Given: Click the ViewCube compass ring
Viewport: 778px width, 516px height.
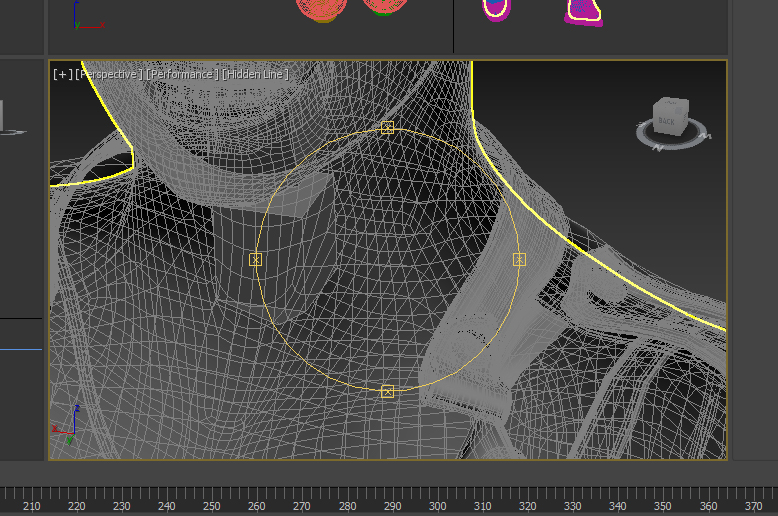Looking at the screenshot, I should pyautogui.click(x=690, y=137).
